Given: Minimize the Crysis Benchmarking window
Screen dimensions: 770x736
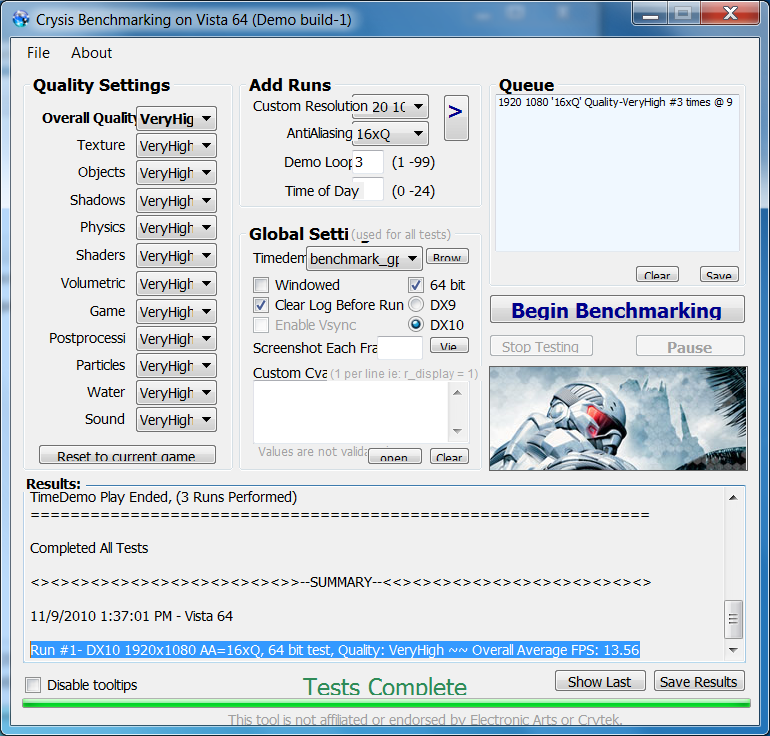Looking at the screenshot, I should [651, 13].
